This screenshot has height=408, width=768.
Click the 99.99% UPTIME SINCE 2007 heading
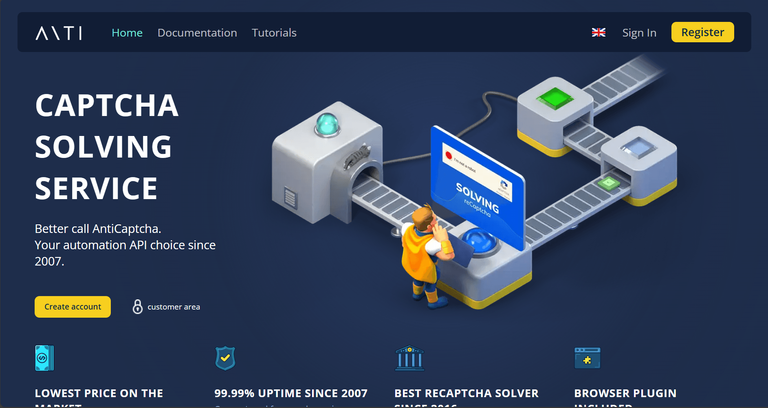[x=291, y=393]
